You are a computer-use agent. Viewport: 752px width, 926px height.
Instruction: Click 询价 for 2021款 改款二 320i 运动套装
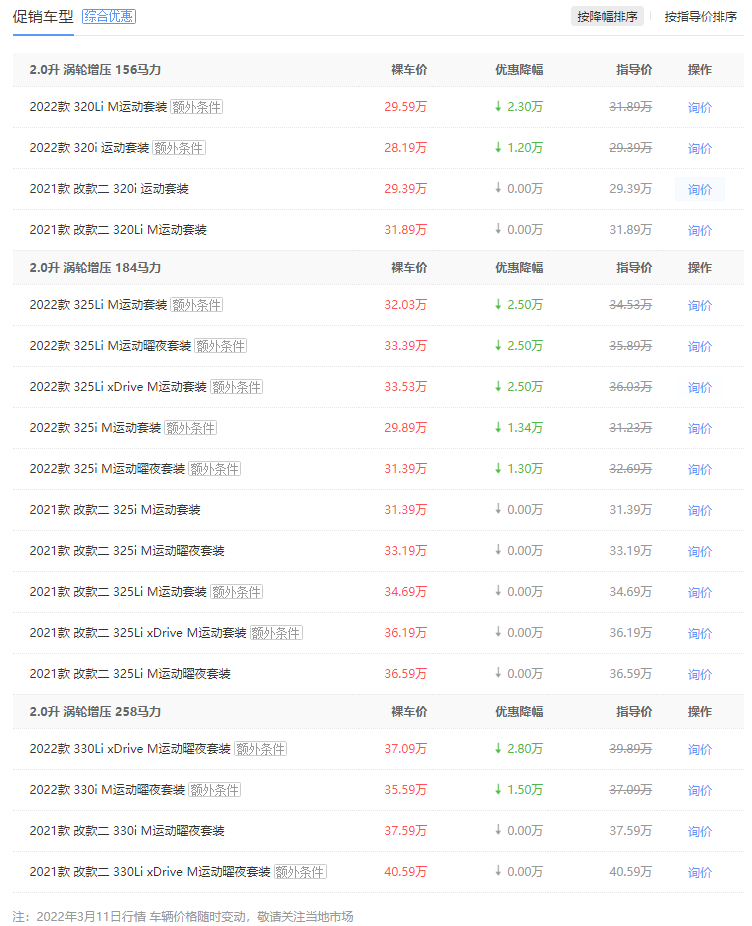coord(700,190)
